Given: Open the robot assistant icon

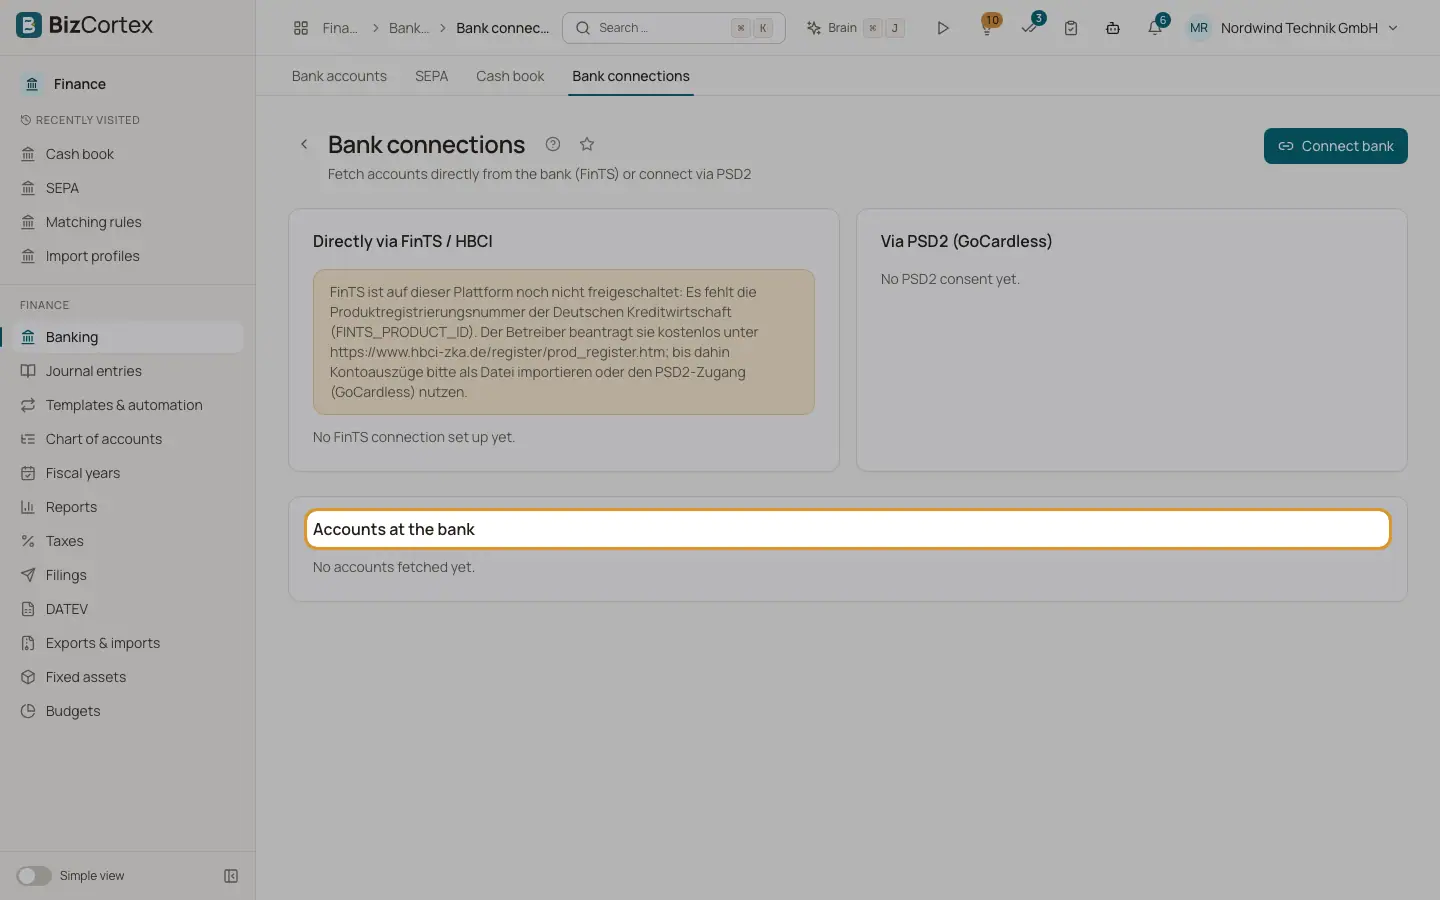Looking at the screenshot, I should click(1113, 28).
